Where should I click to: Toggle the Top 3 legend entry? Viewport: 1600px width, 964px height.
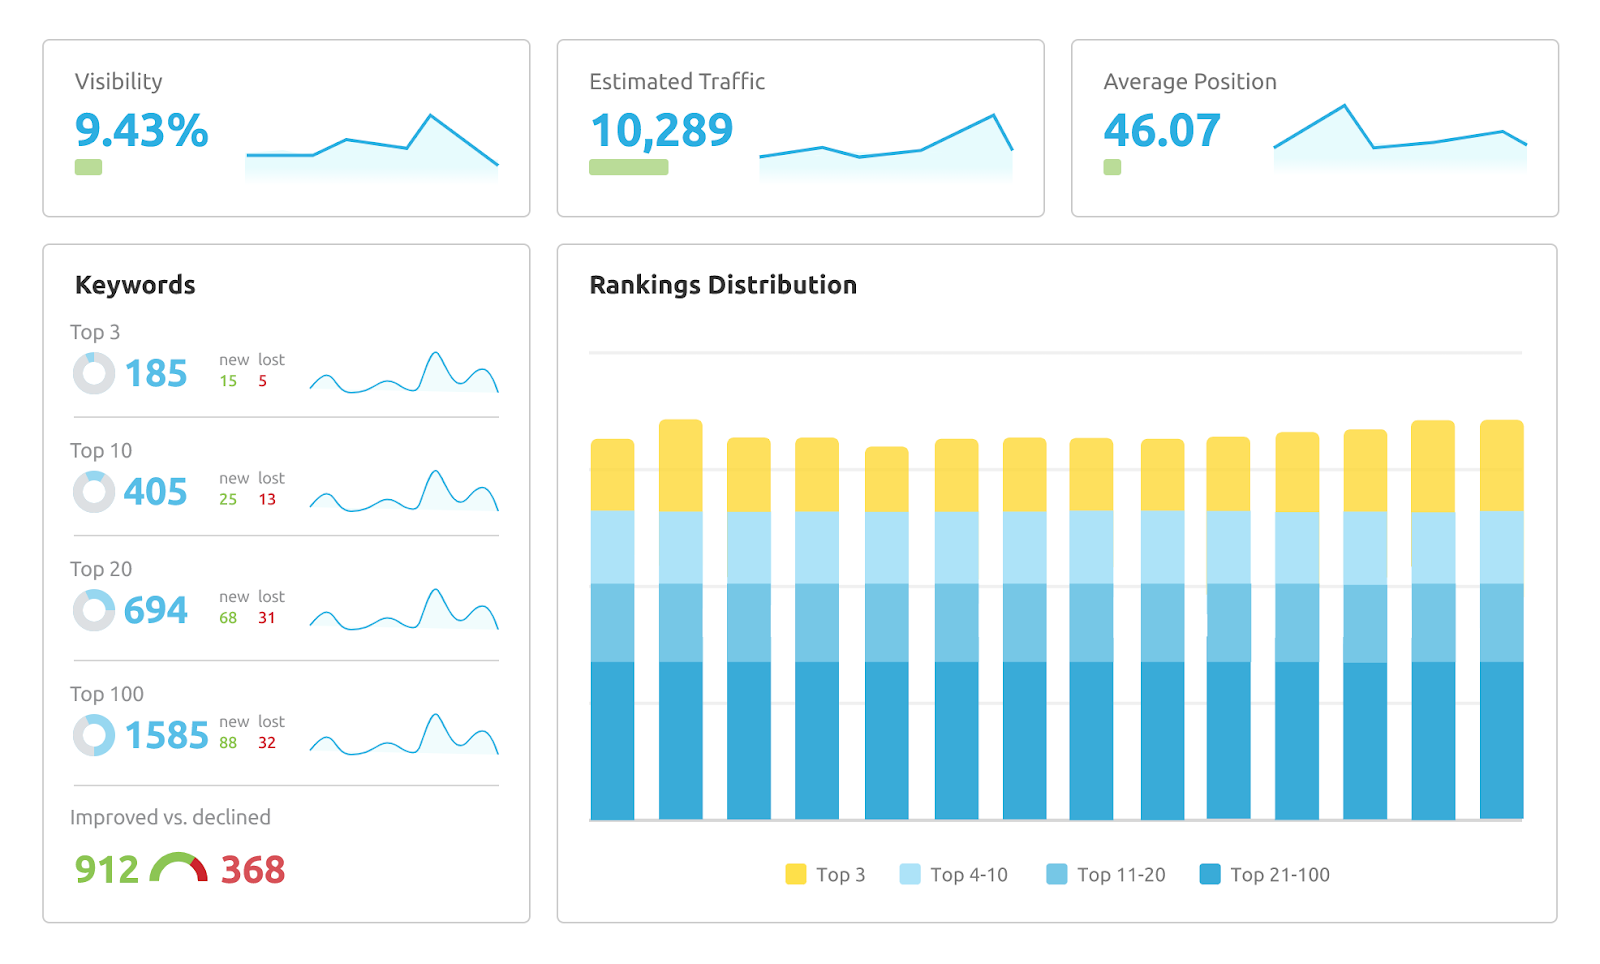[825, 875]
